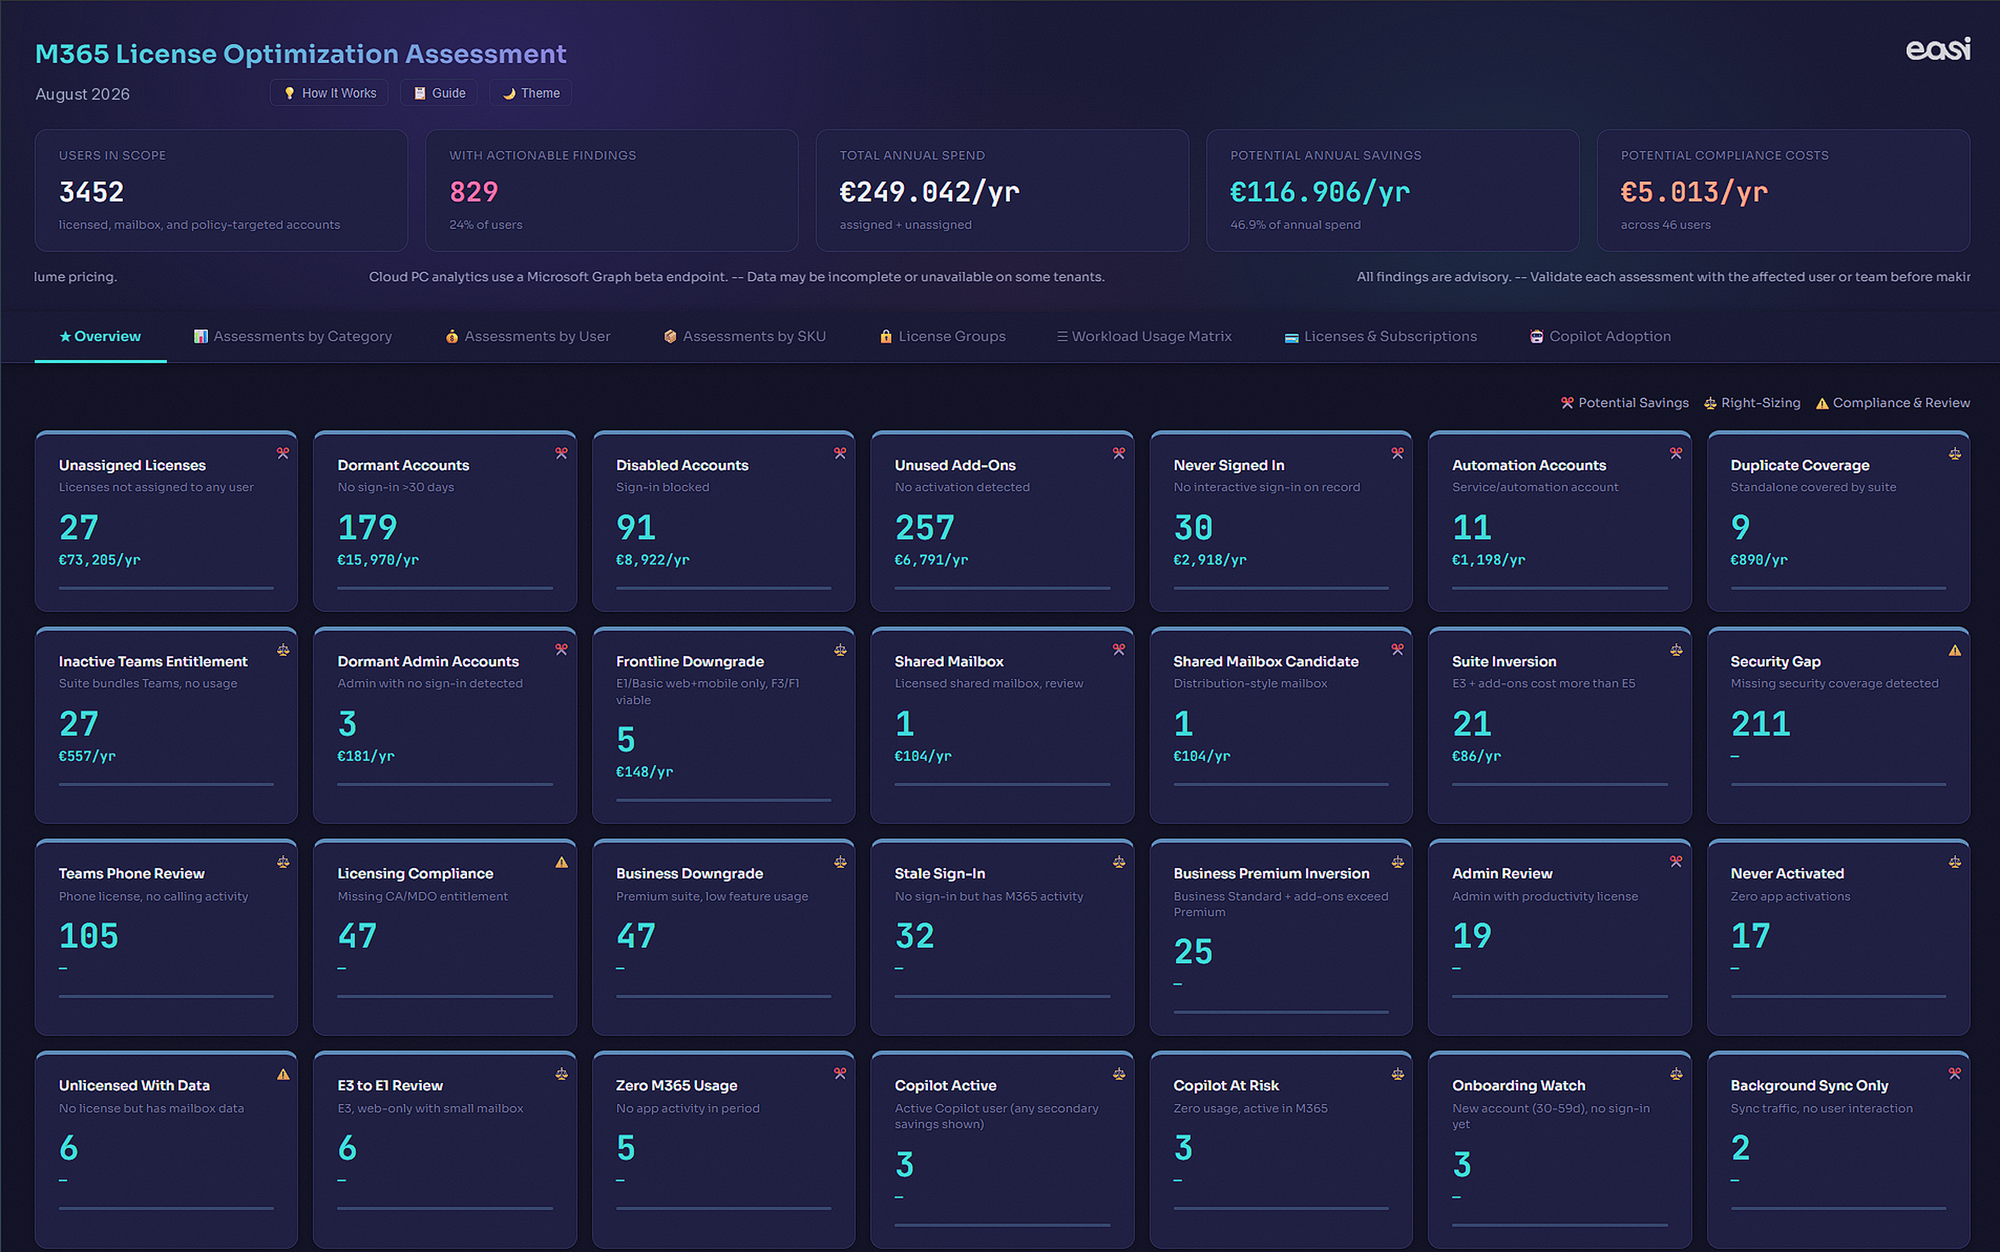
Task: Click the progress bar under Suite Inversion
Action: [x=1560, y=785]
